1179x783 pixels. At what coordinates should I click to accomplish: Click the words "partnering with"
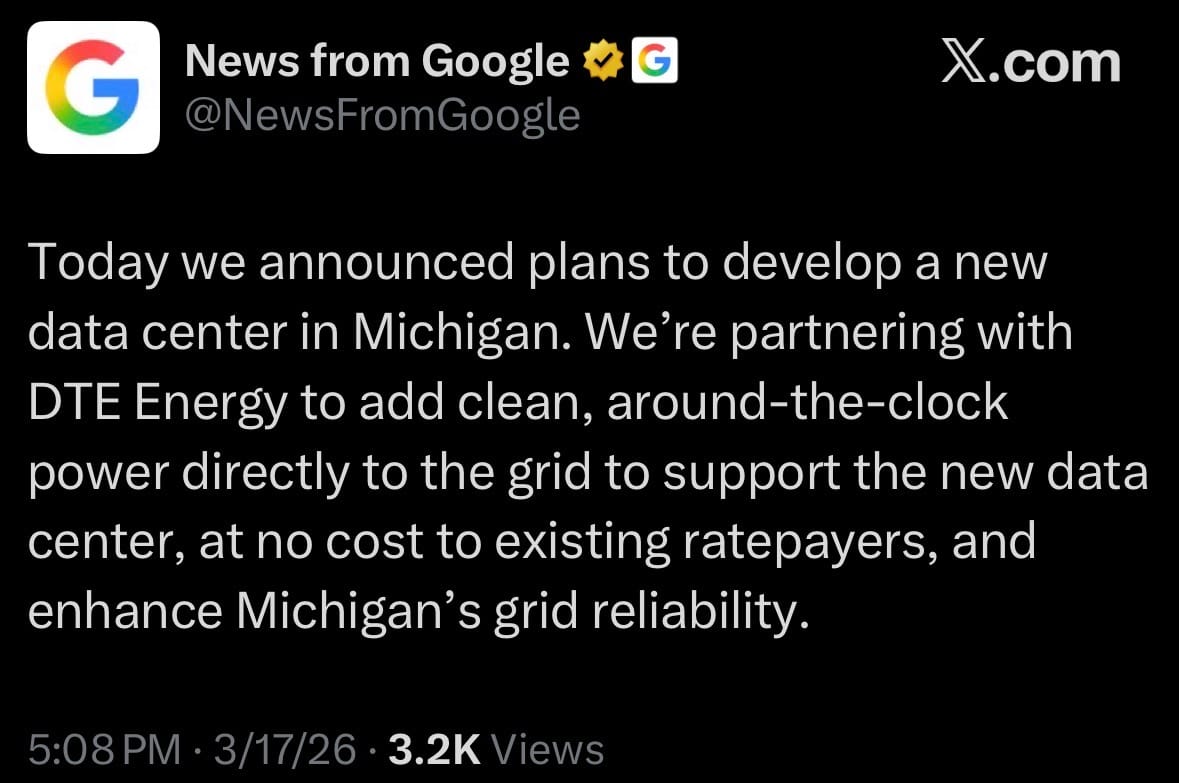(x=901, y=333)
